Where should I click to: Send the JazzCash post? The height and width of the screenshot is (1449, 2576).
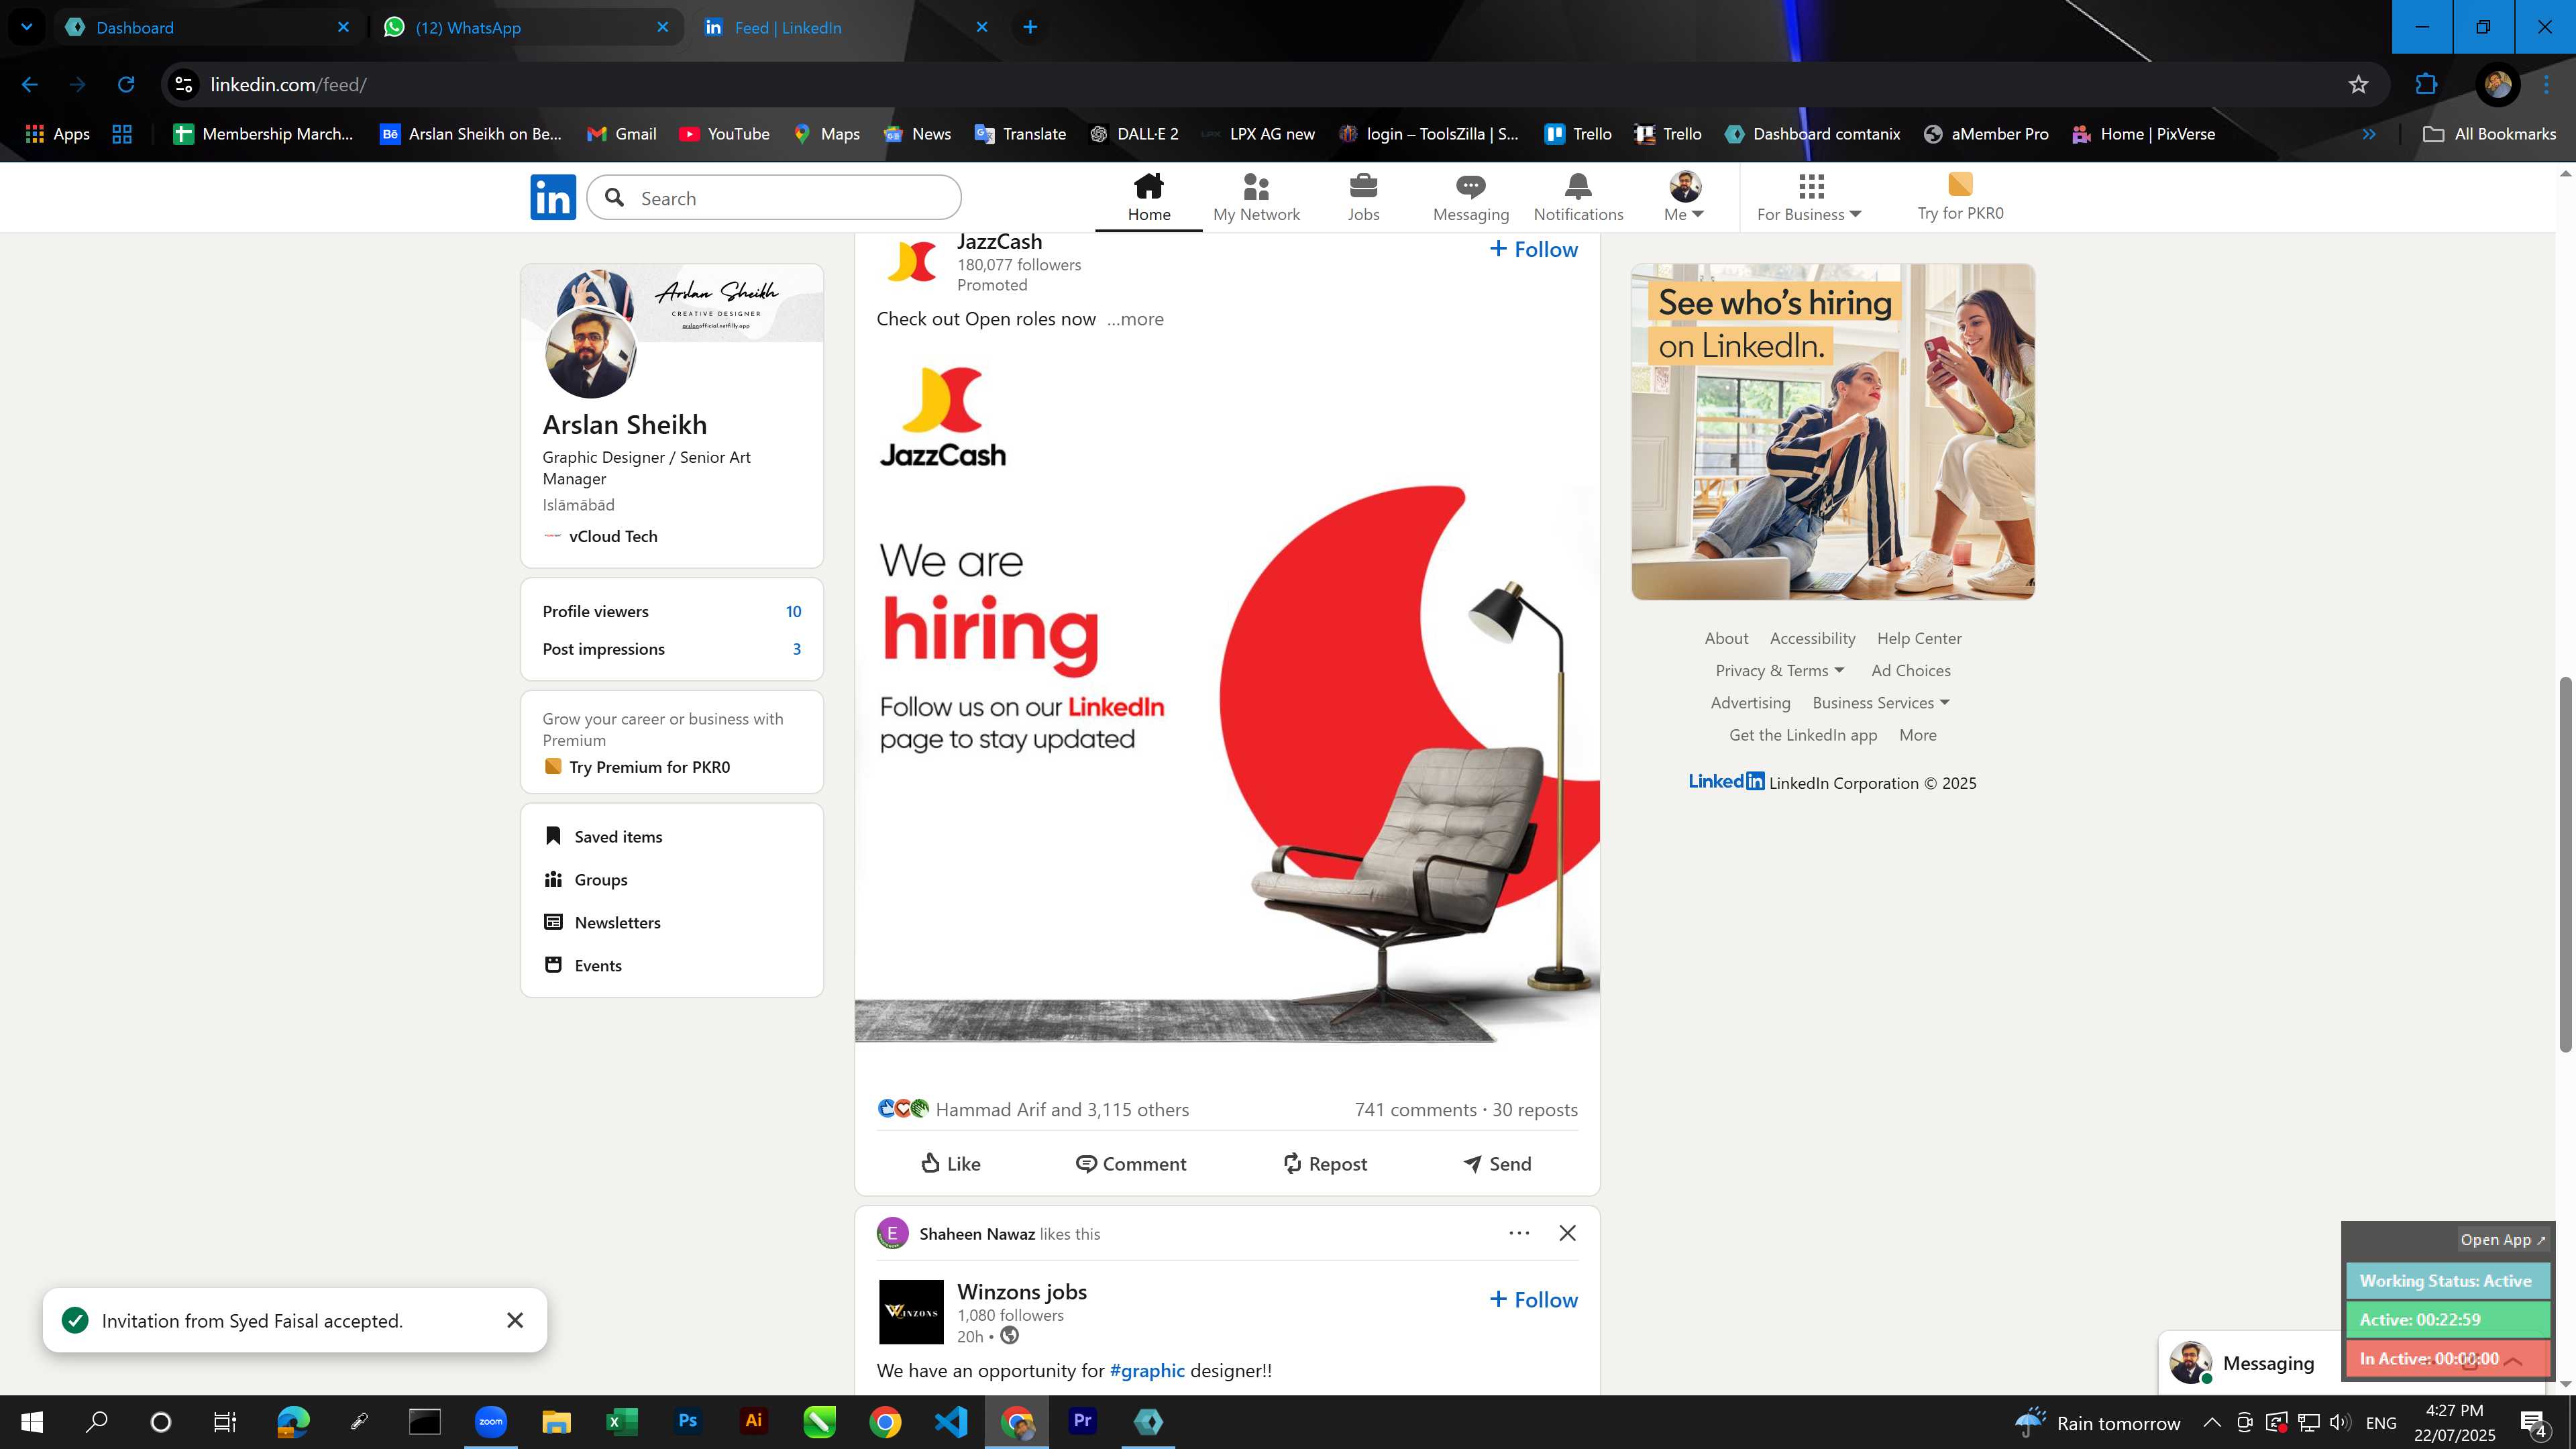[1497, 1163]
